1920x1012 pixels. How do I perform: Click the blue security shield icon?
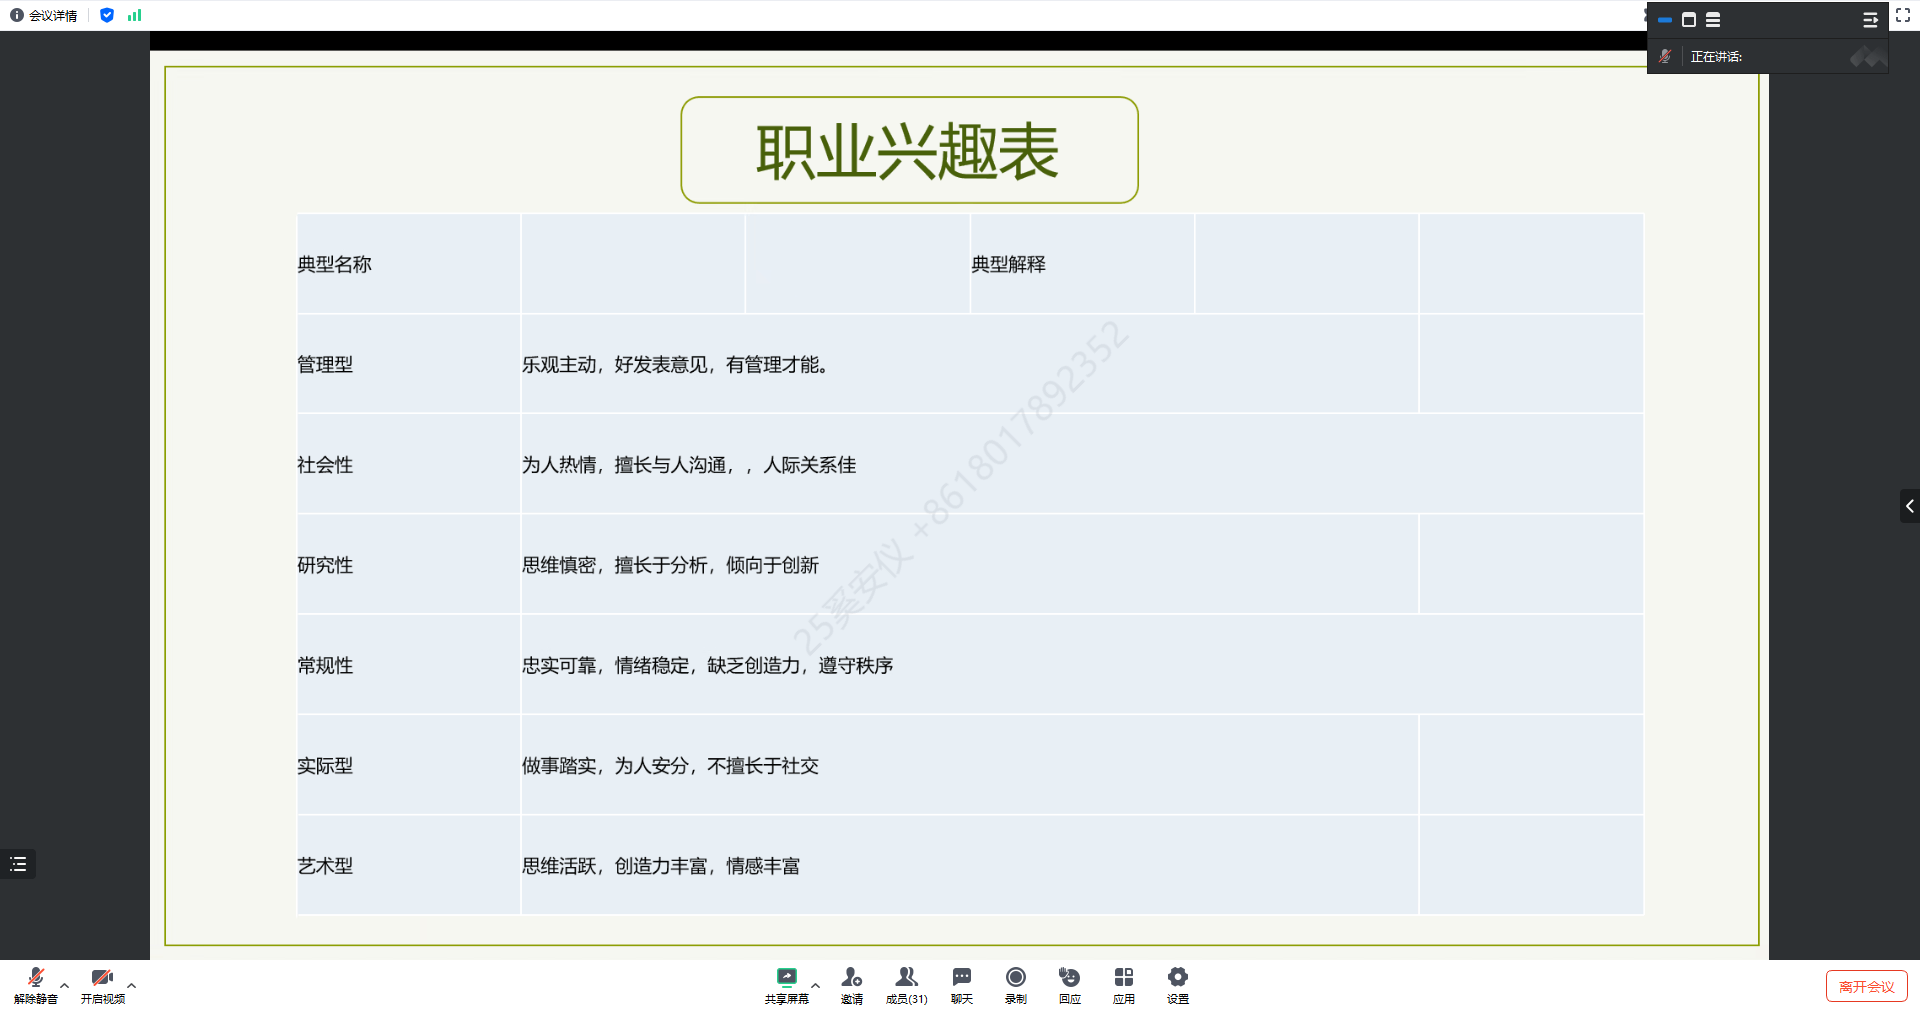[107, 15]
